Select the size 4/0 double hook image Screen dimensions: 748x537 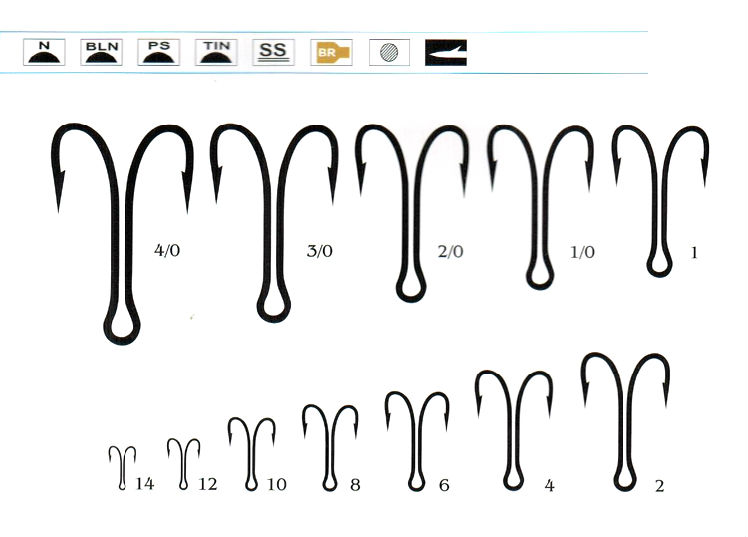[122, 234]
